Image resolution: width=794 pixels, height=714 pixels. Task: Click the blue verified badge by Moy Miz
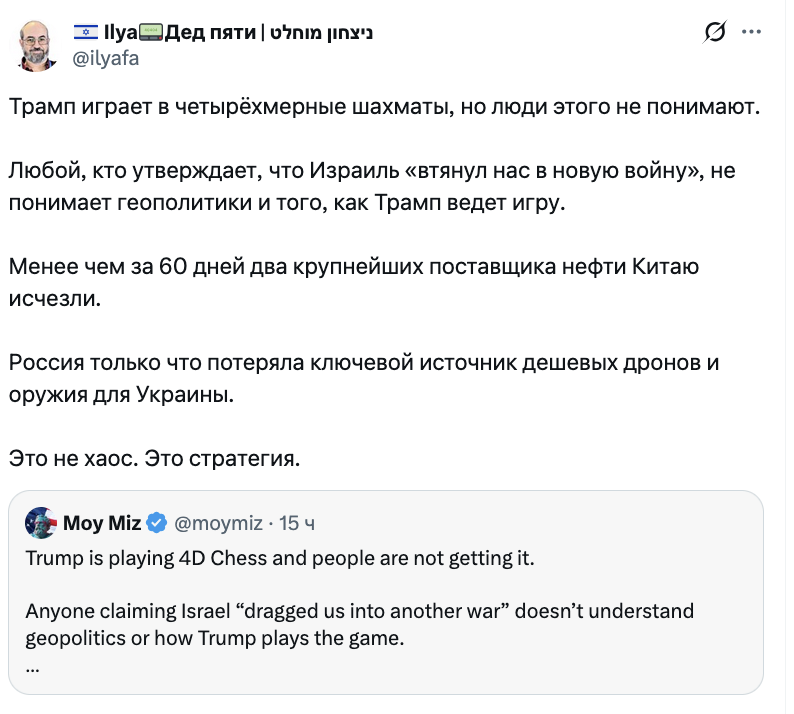coord(157,522)
